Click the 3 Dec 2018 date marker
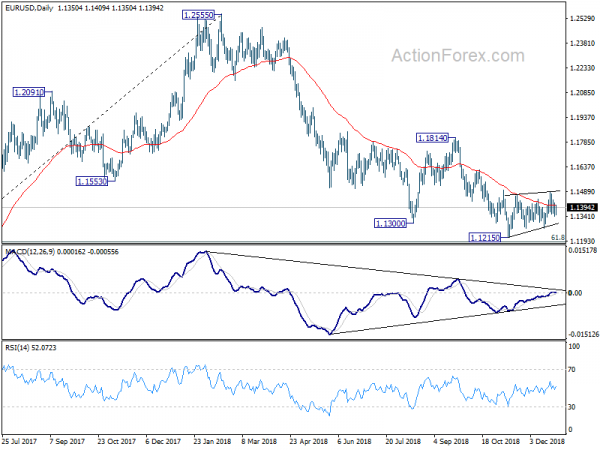 click(547, 441)
